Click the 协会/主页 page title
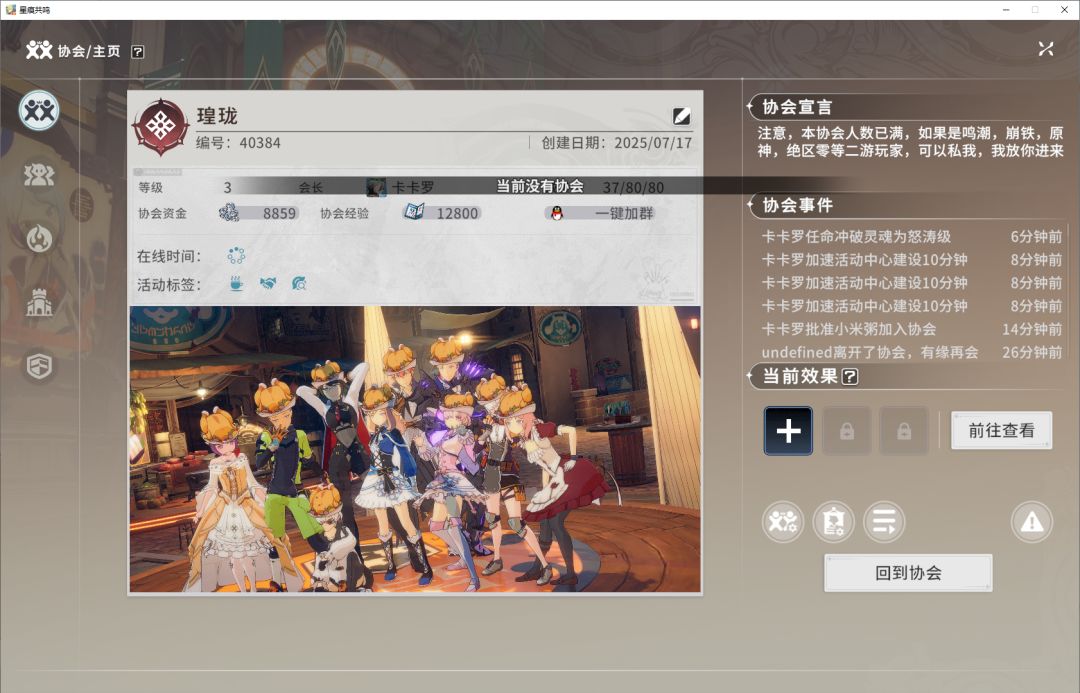Screen dimensions: 1080x693 point(89,52)
